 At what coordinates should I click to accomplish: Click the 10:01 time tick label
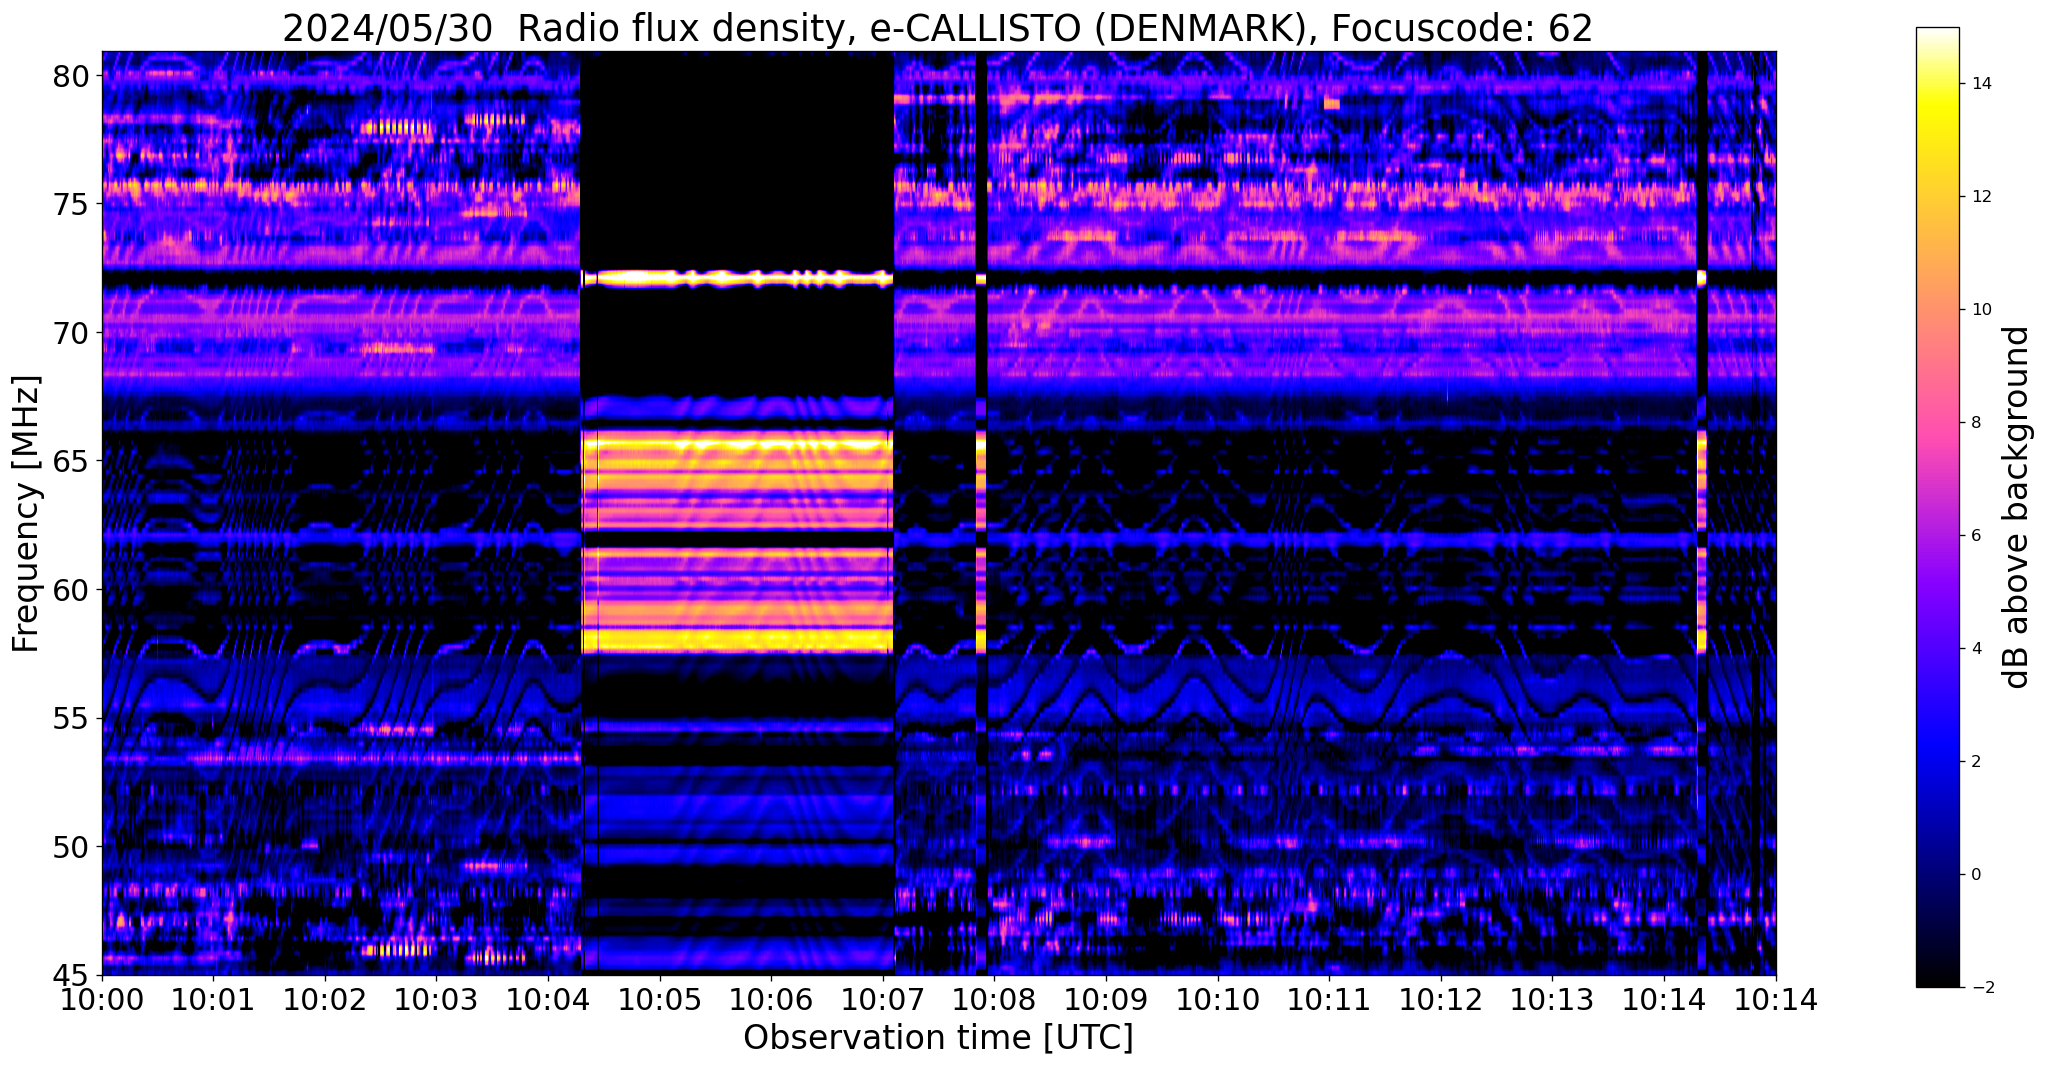(x=213, y=999)
